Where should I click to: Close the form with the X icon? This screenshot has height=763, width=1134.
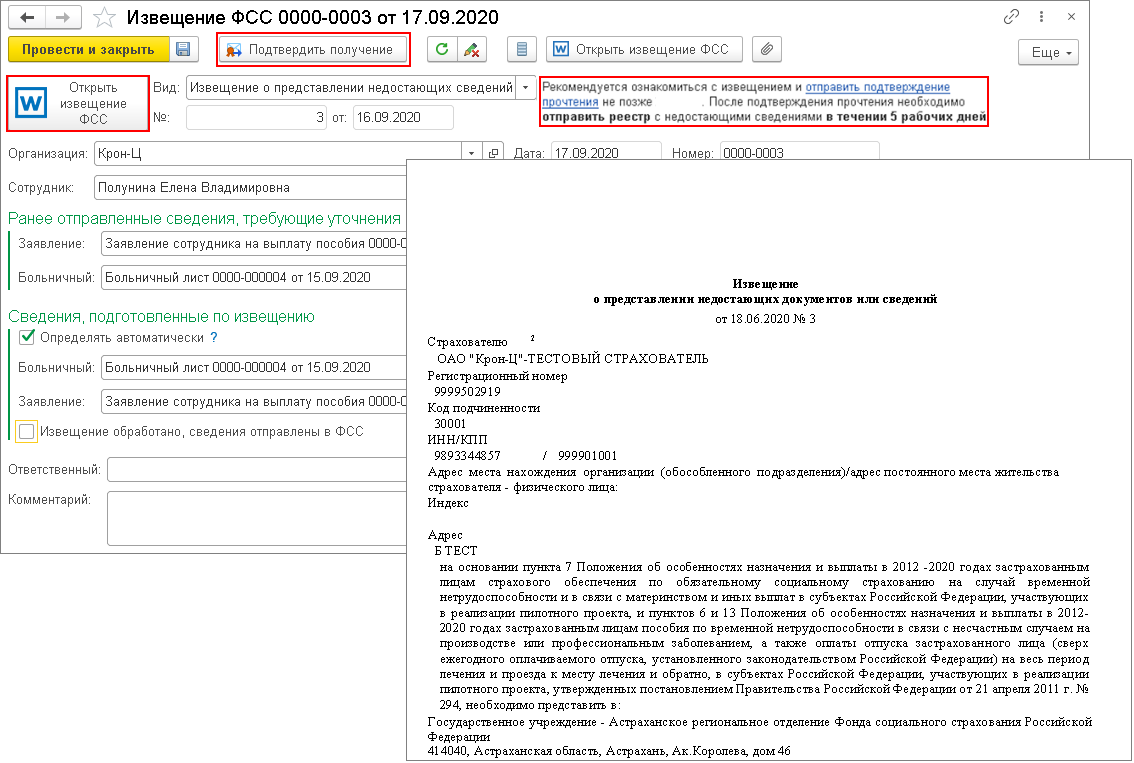[1072, 17]
